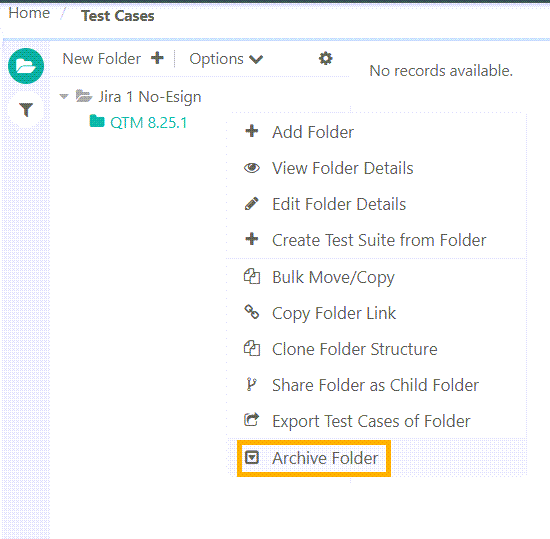The width and height of the screenshot is (550, 539).
Task: Click the pencil icon for Edit Folder Details
Action: pos(252,204)
